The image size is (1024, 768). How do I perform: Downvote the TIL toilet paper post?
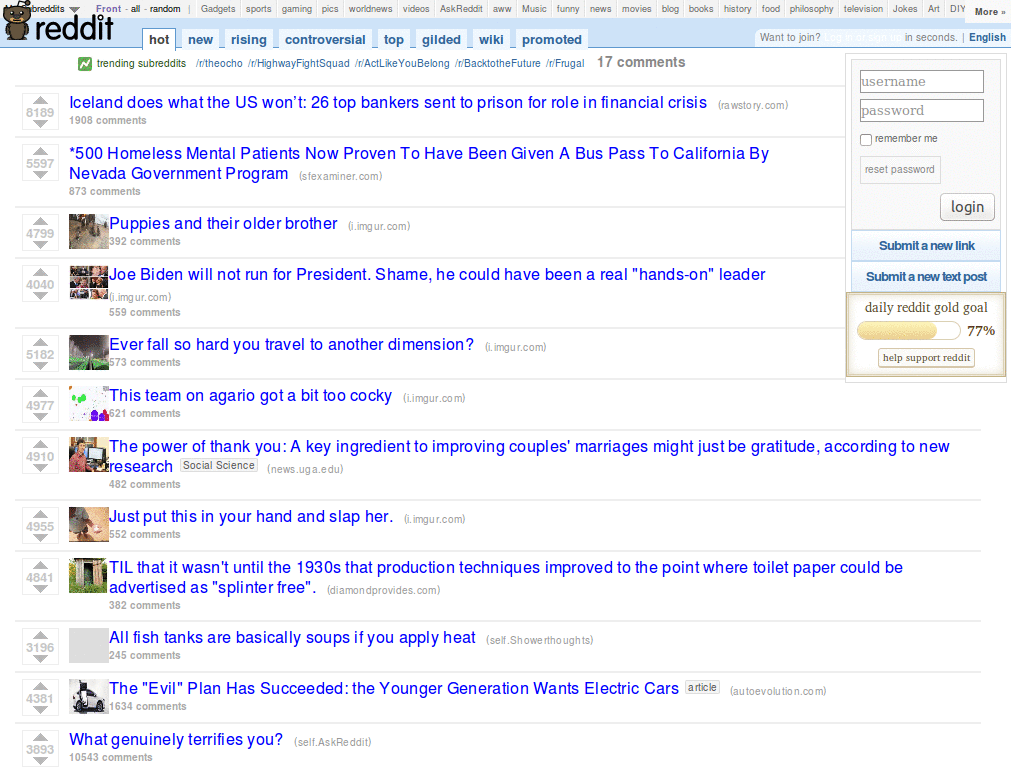point(40,589)
